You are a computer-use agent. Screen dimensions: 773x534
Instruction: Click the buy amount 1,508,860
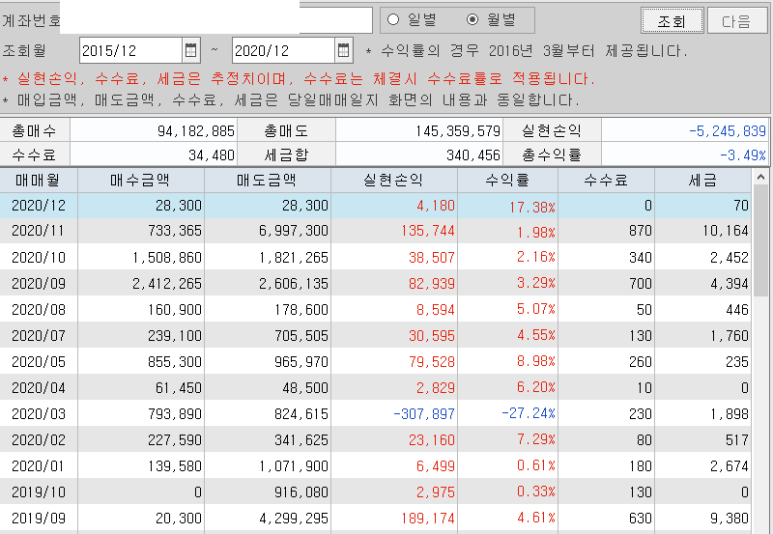[x=167, y=257]
